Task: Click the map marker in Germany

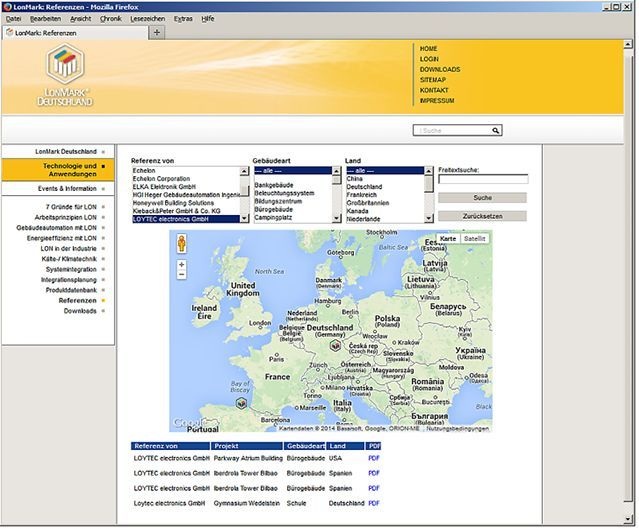Action: 336,345
